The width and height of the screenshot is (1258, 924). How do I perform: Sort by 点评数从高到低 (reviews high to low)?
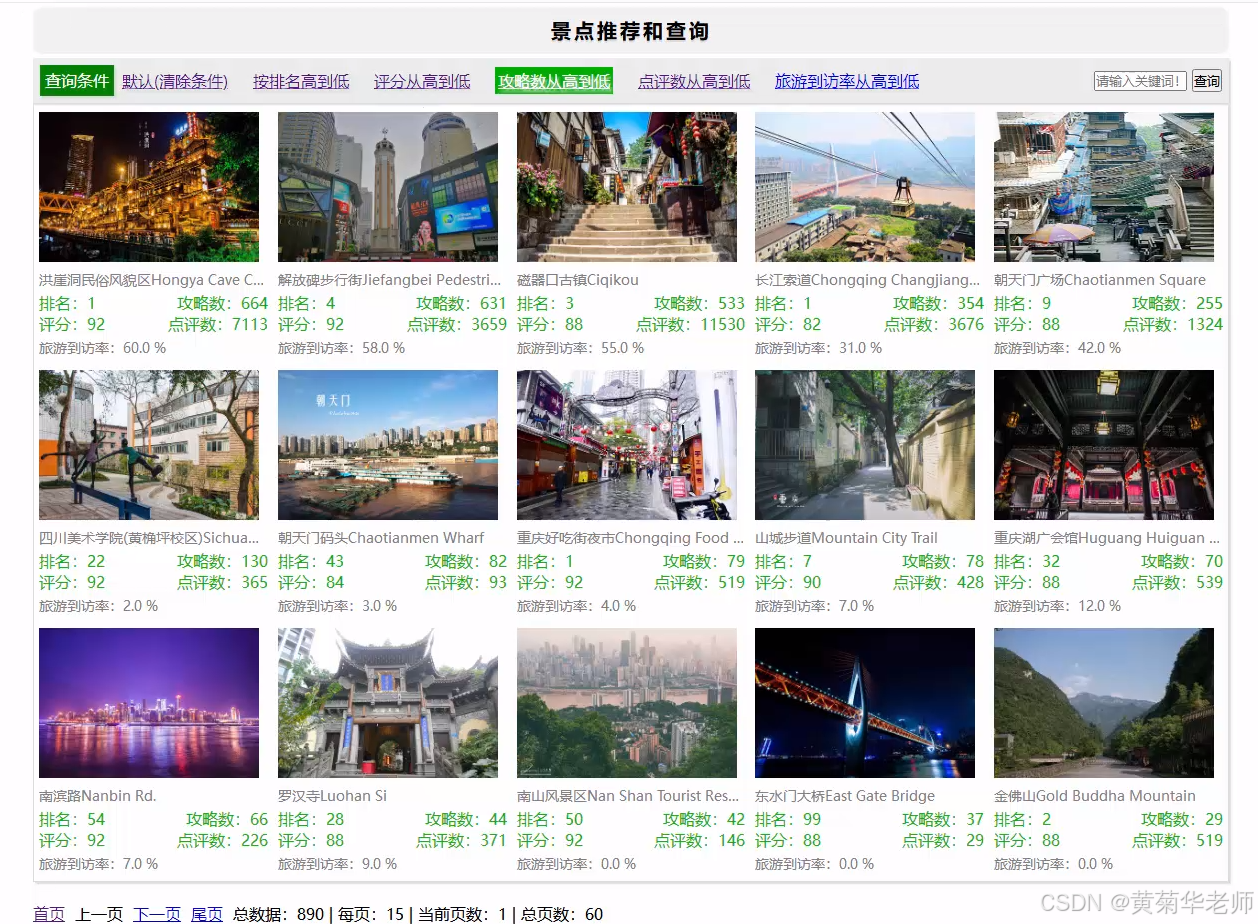pyautogui.click(x=693, y=80)
